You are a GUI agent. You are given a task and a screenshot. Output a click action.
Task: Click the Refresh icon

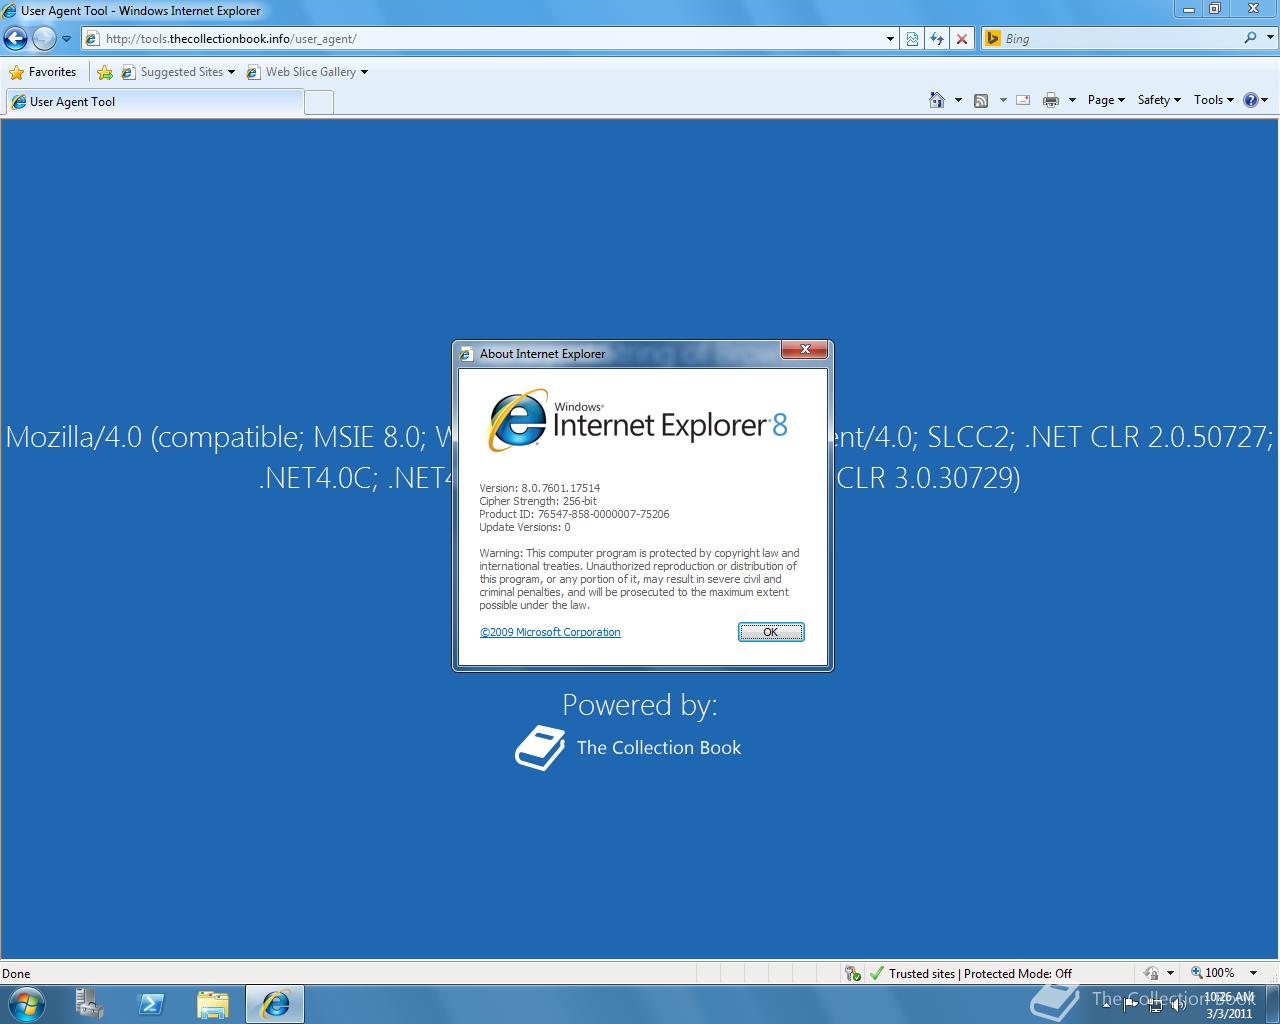(937, 39)
